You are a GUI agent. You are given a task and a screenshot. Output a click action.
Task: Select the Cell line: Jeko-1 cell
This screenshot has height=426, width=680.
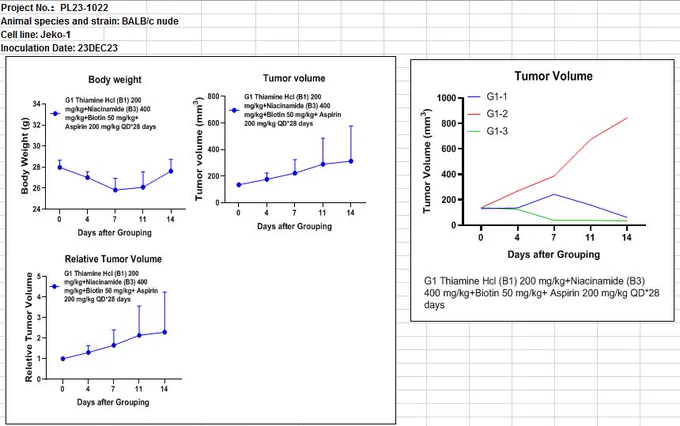coord(36,34)
